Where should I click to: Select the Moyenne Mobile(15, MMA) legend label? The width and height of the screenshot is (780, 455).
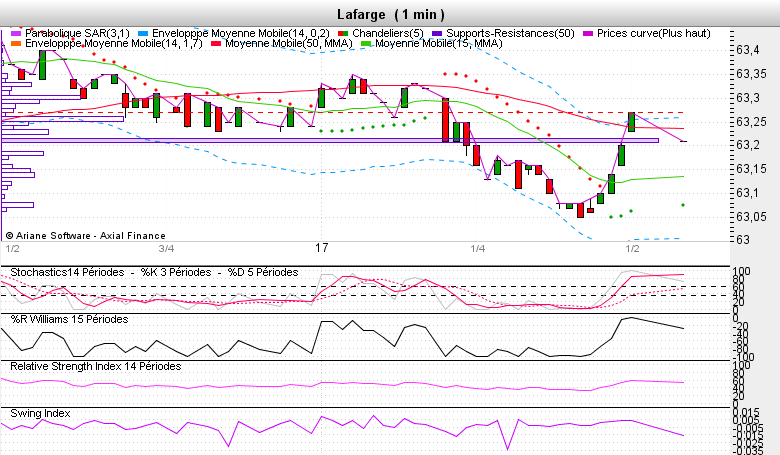point(439,43)
